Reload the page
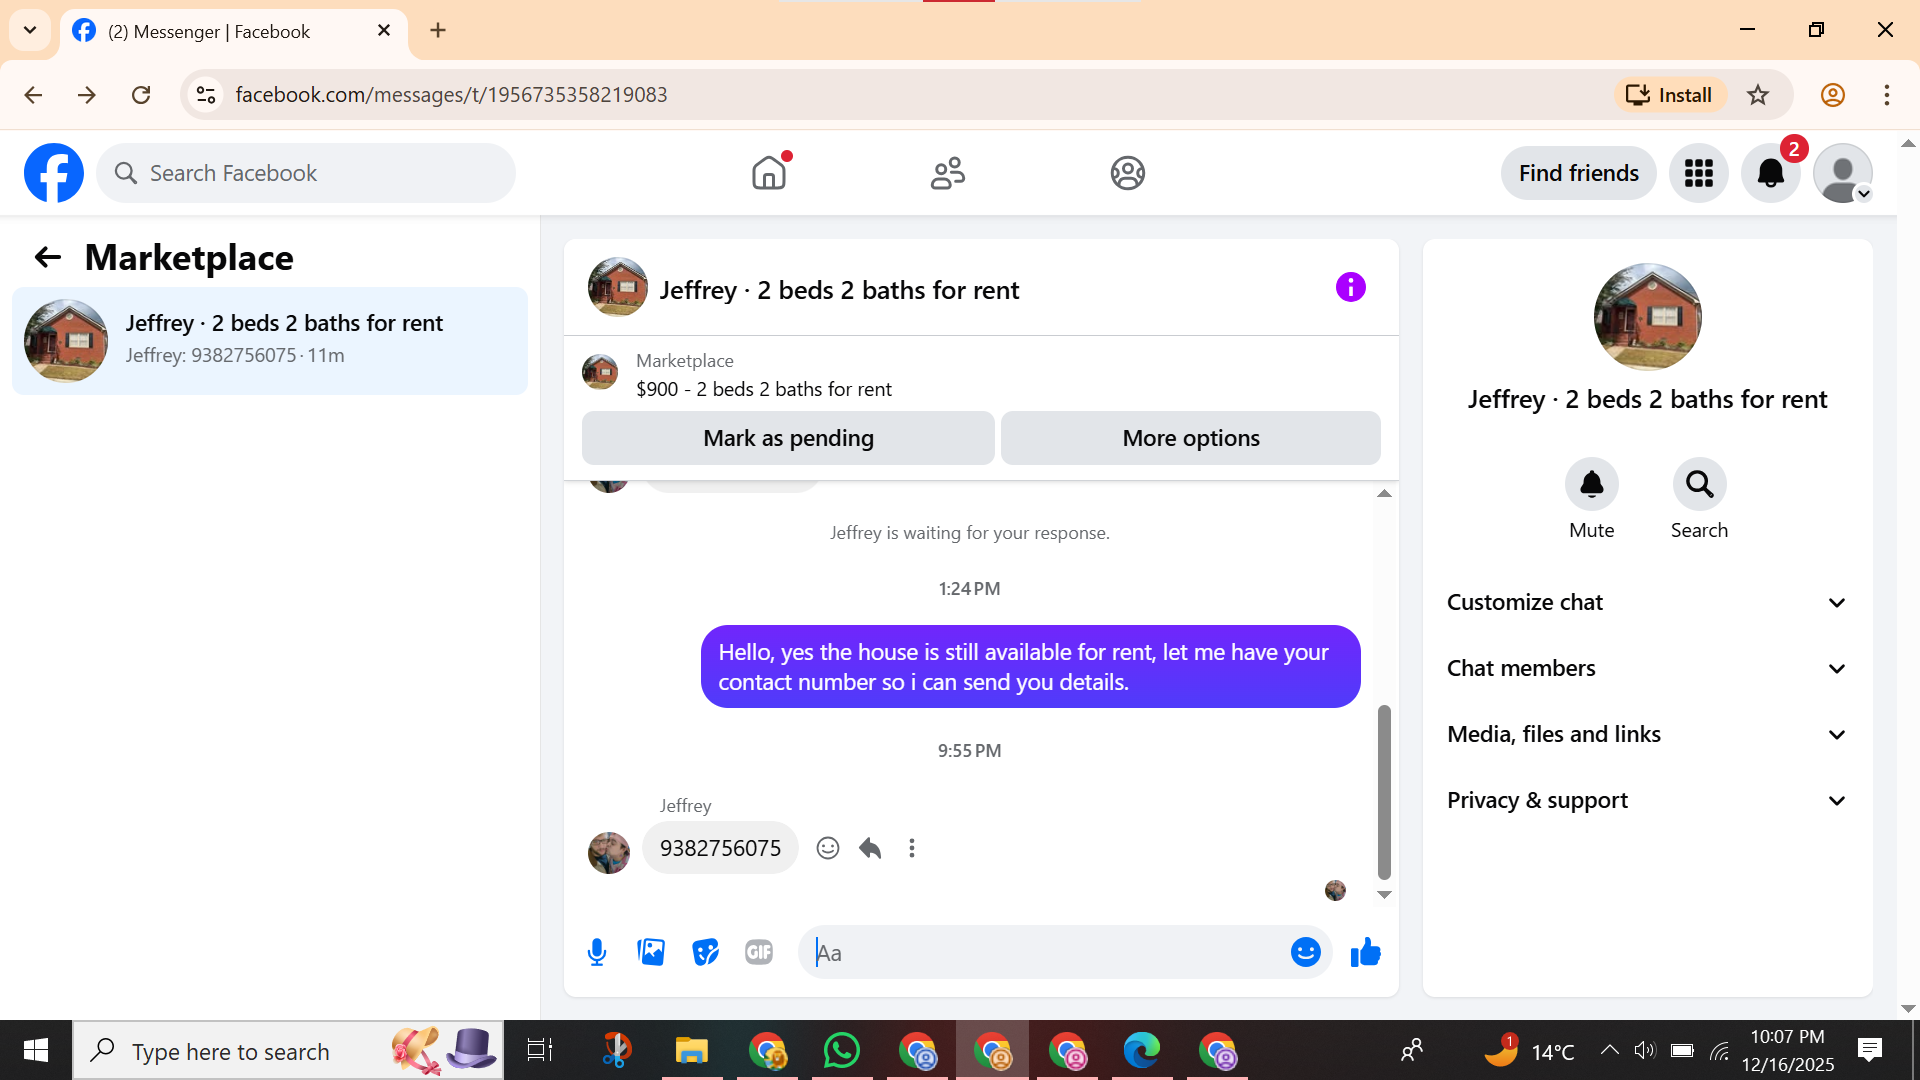This screenshot has height=1080, width=1920. click(141, 95)
